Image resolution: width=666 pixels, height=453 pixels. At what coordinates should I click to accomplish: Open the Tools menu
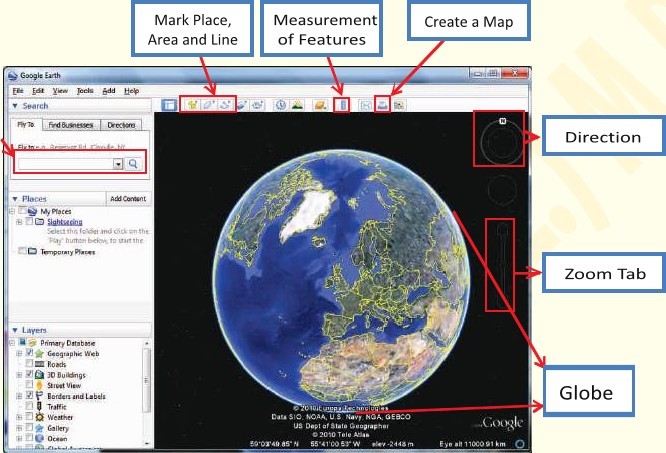tap(85, 91)
